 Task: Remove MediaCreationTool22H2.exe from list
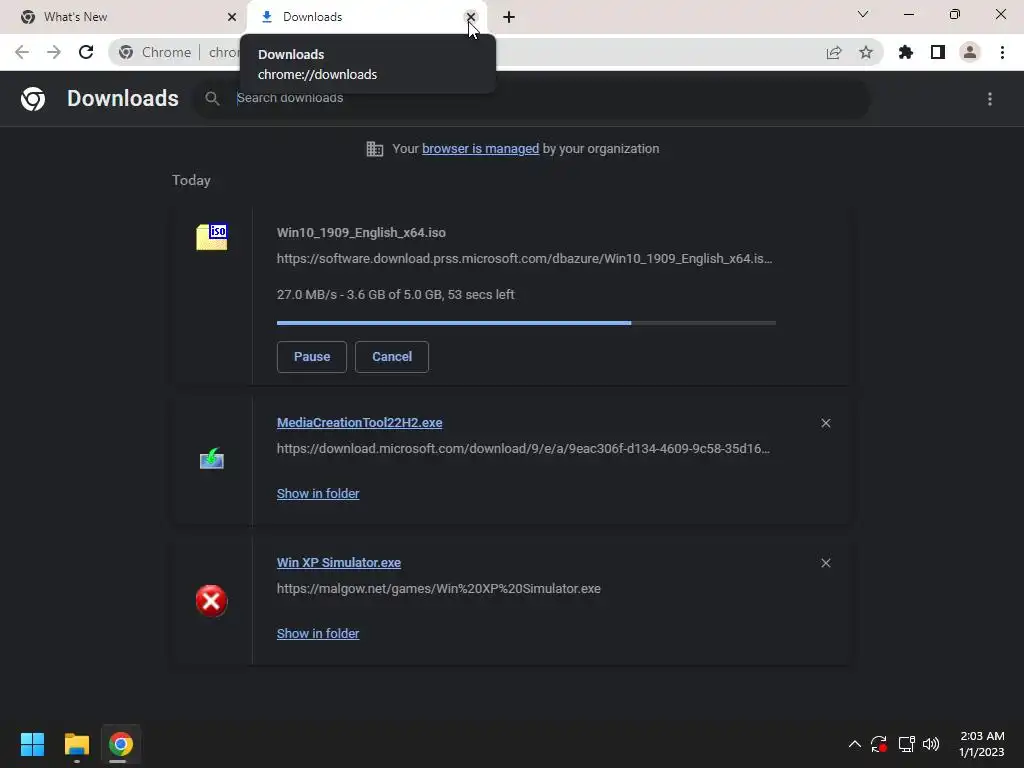click(x=826, y=423)
